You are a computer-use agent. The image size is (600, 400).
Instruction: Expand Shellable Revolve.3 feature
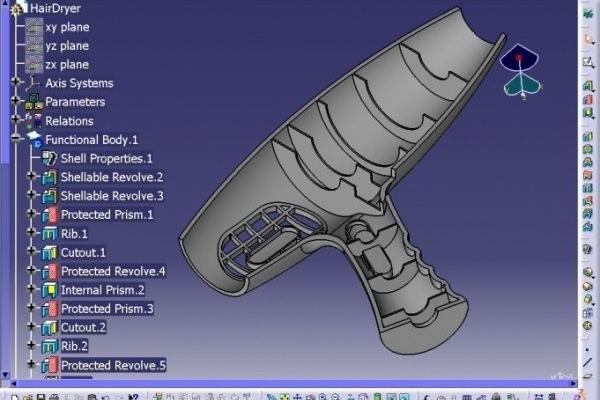coord(31,194)
